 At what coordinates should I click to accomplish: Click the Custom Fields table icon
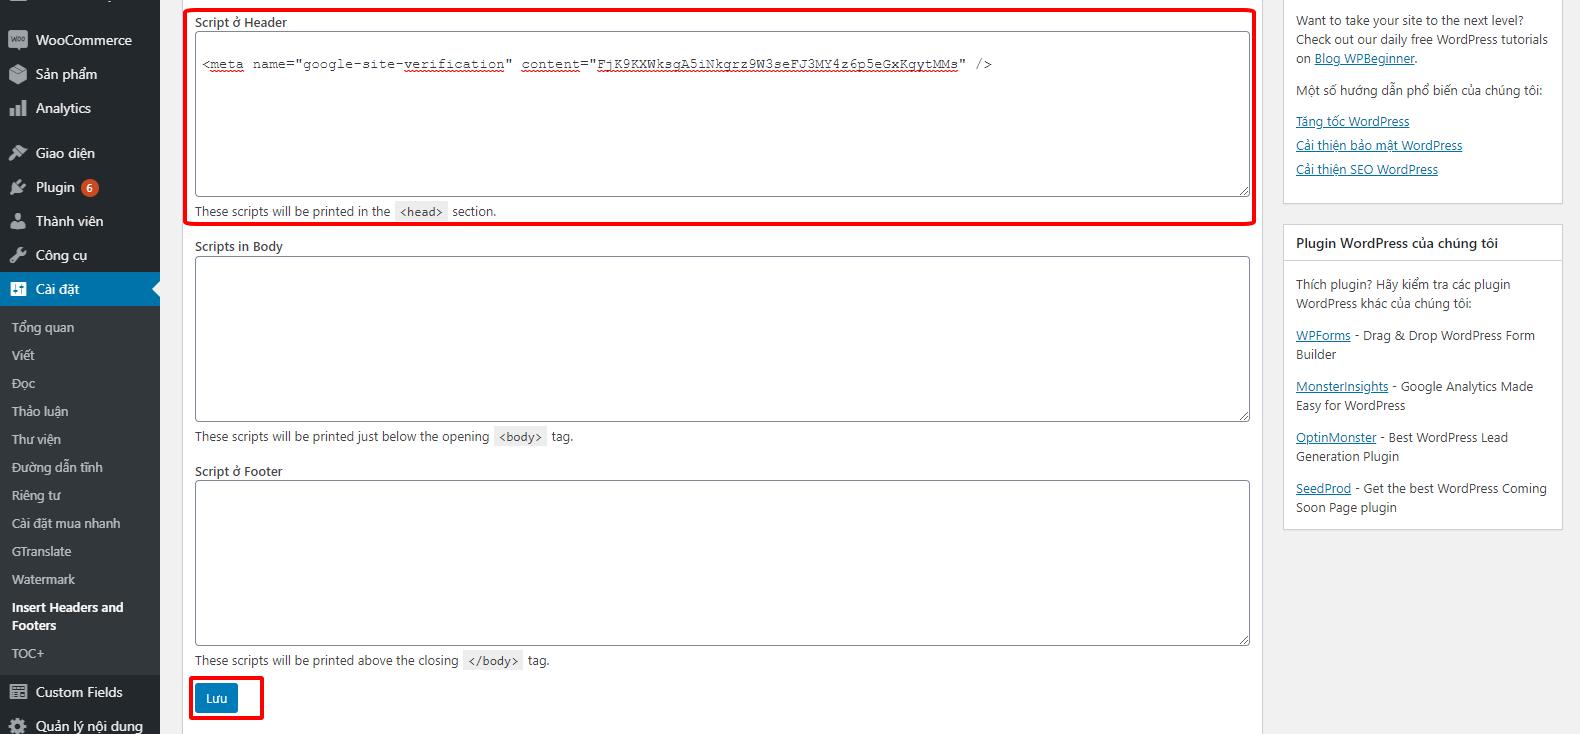pos(17,692)
